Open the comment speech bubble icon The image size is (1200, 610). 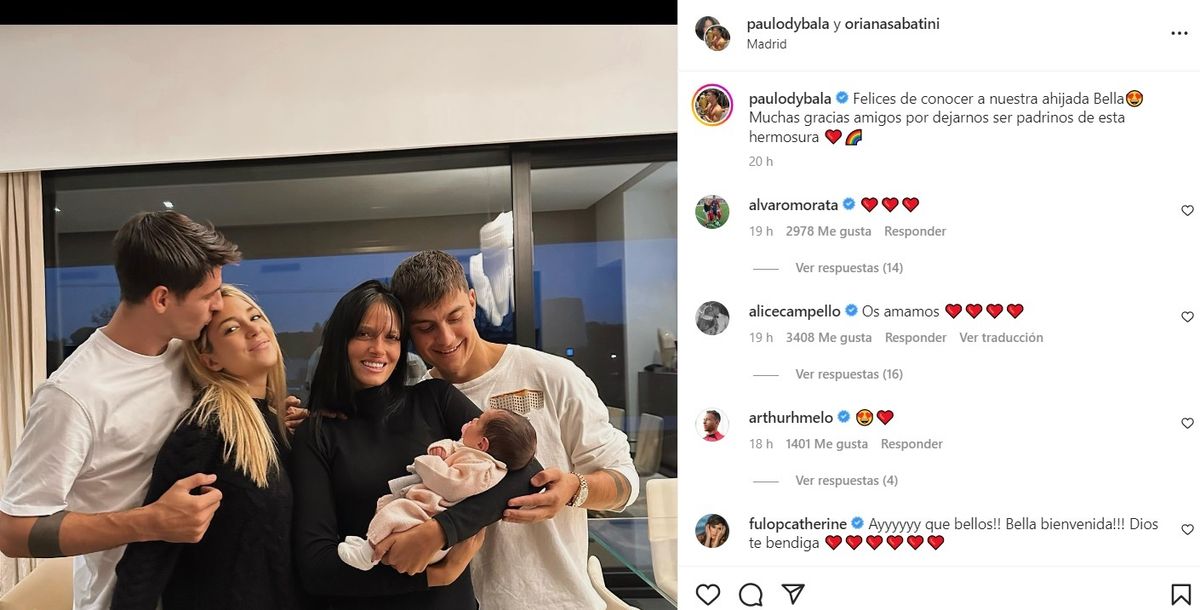point(750,594)
